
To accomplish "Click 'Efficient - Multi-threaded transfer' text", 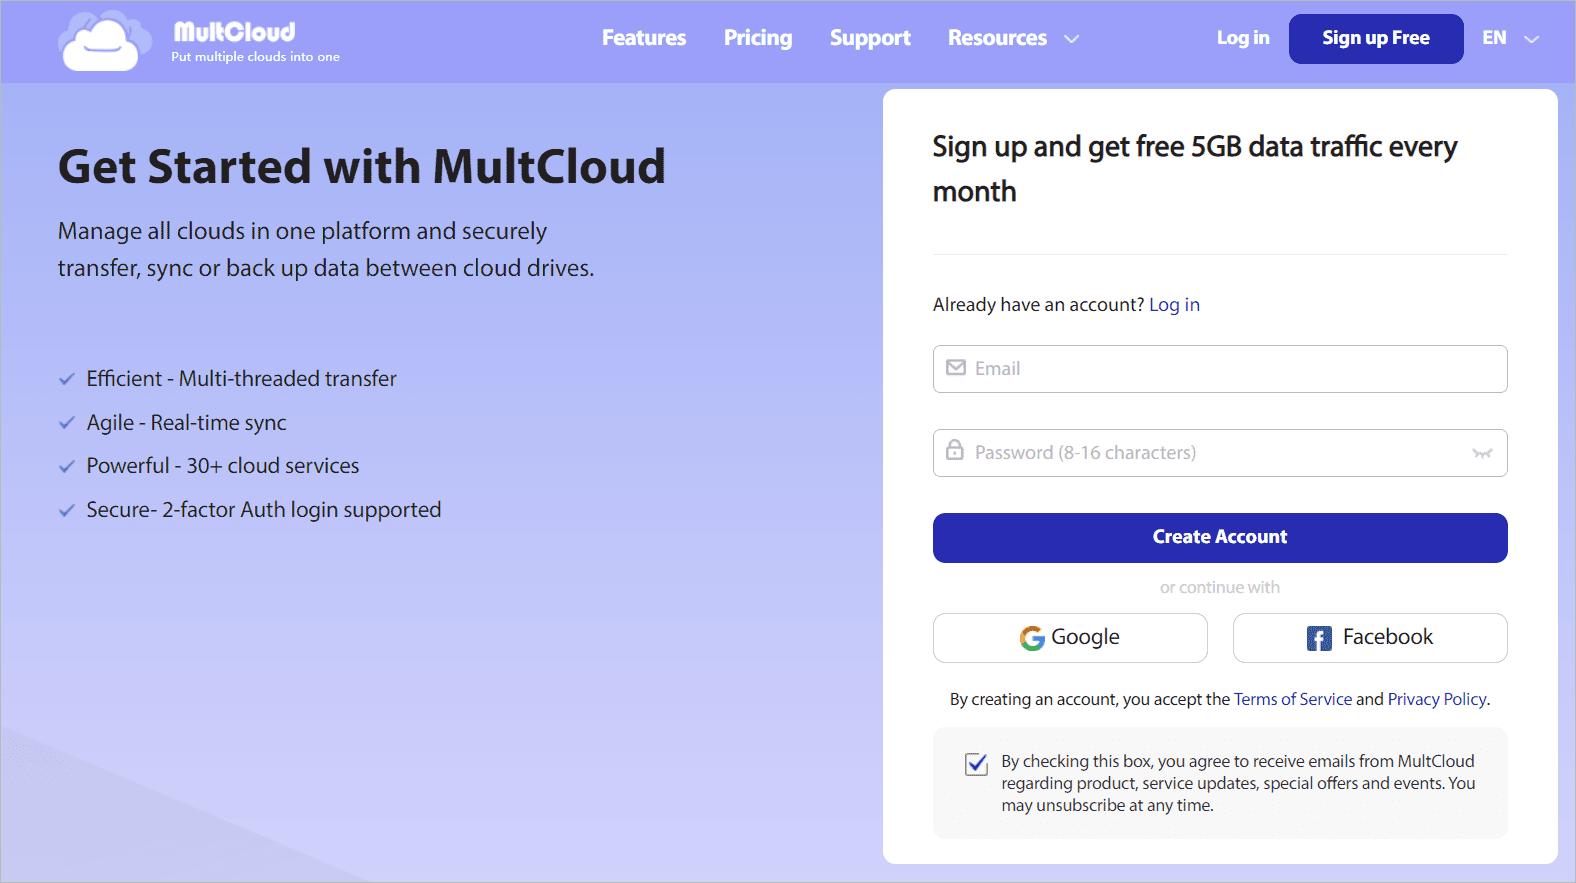I will click(x=241, y=379).
